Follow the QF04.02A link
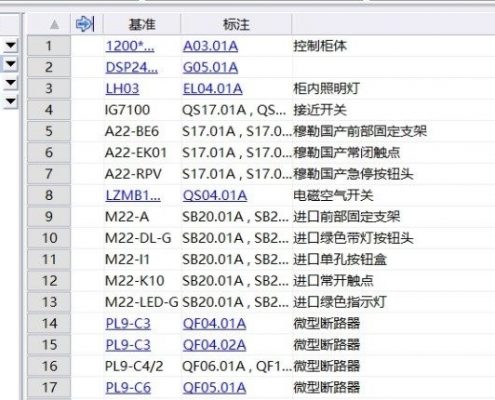 pos(214,345)
